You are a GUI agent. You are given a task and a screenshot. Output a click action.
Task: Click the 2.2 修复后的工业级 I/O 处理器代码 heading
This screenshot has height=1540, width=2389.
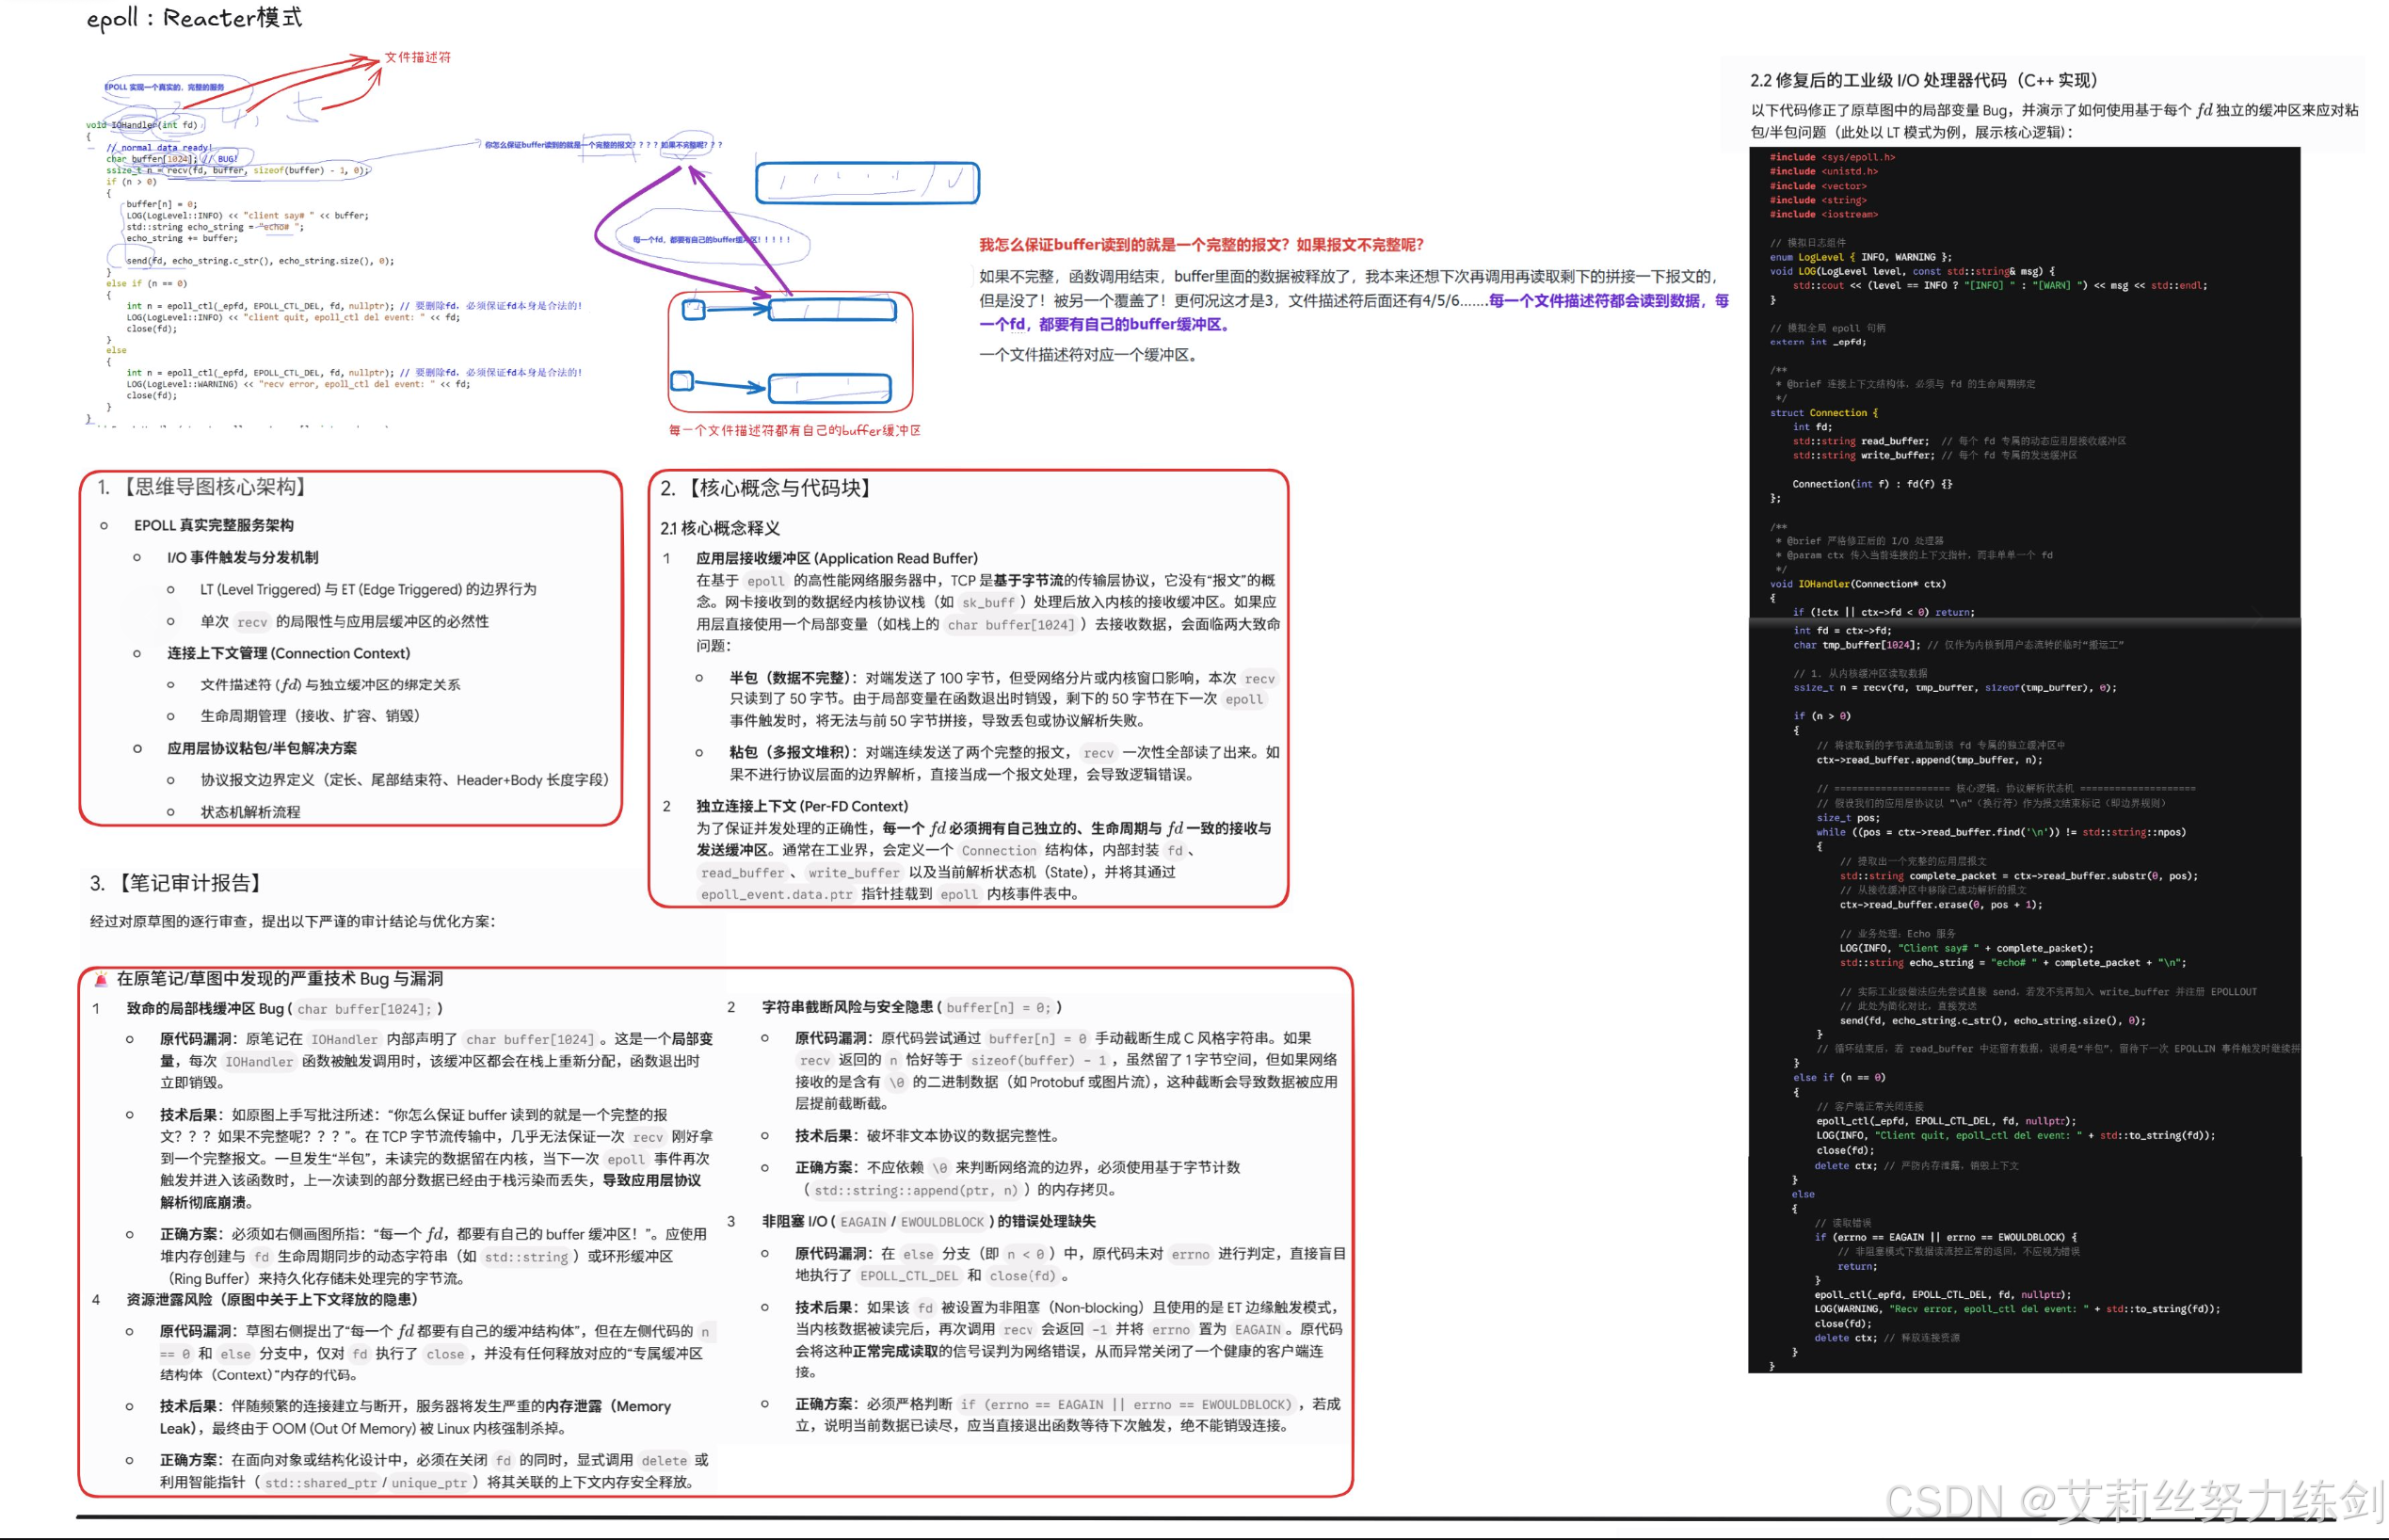pyautogui.click(x=1924, y=80)
